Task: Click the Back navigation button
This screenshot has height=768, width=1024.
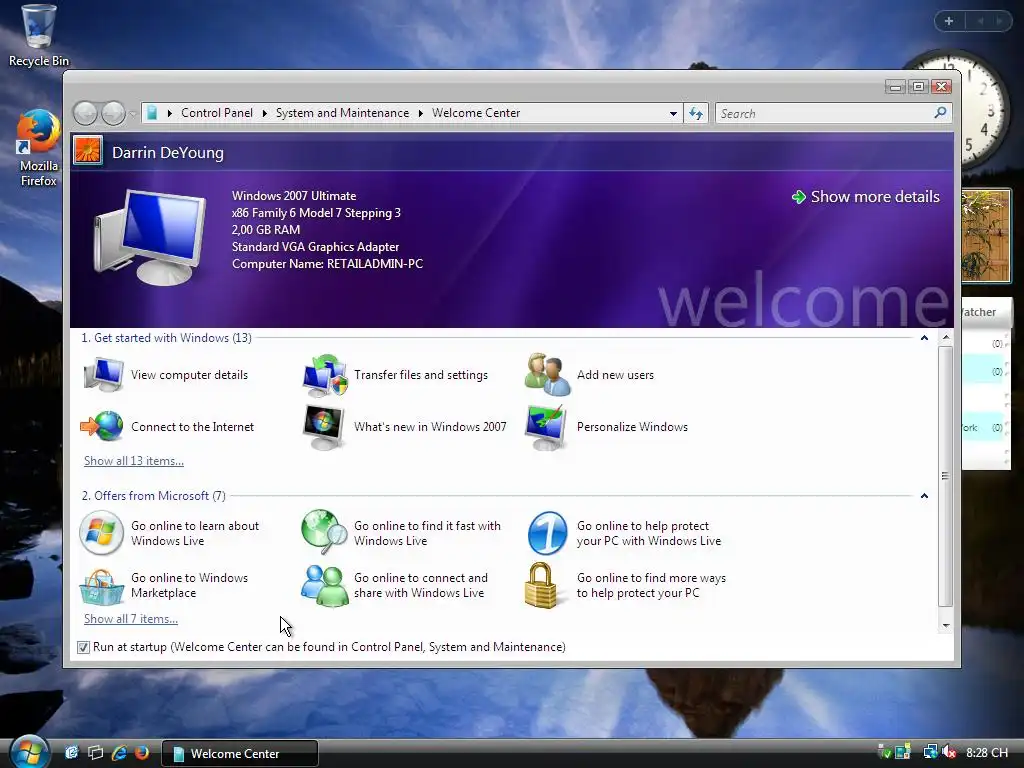Action: pos(85,114)
